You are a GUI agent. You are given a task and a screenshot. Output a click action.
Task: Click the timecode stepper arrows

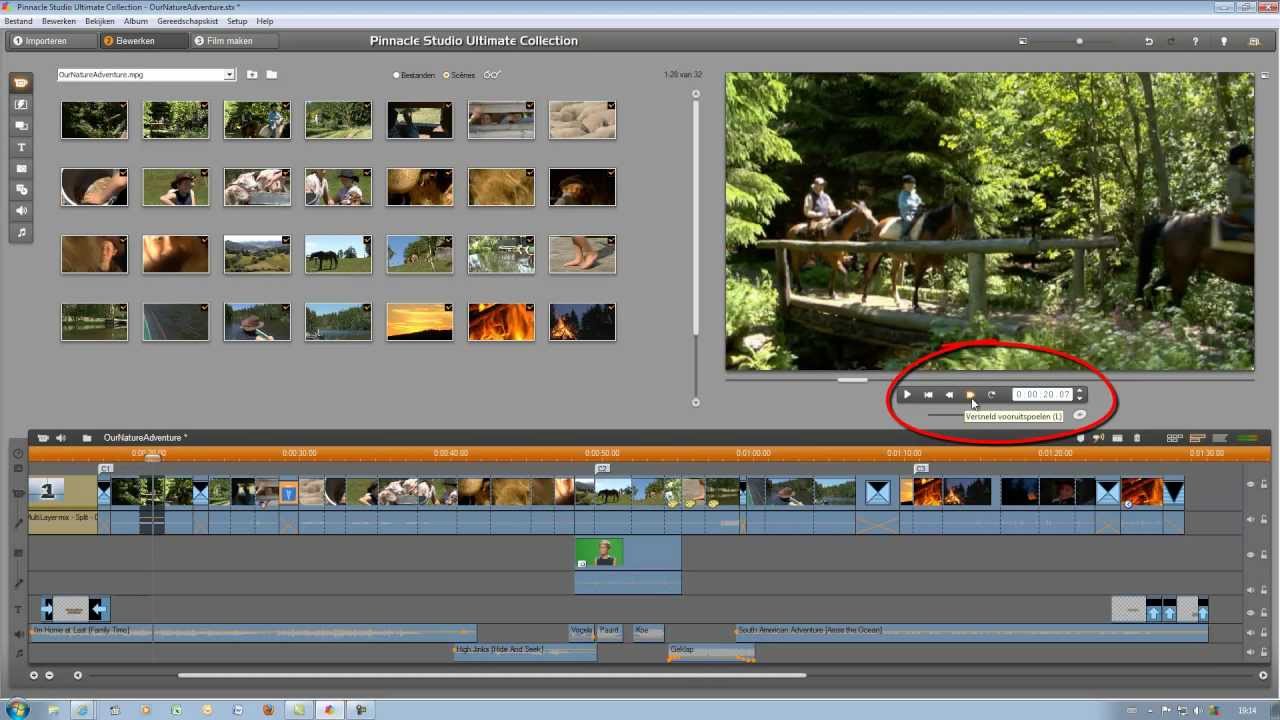pos(1079,395)
